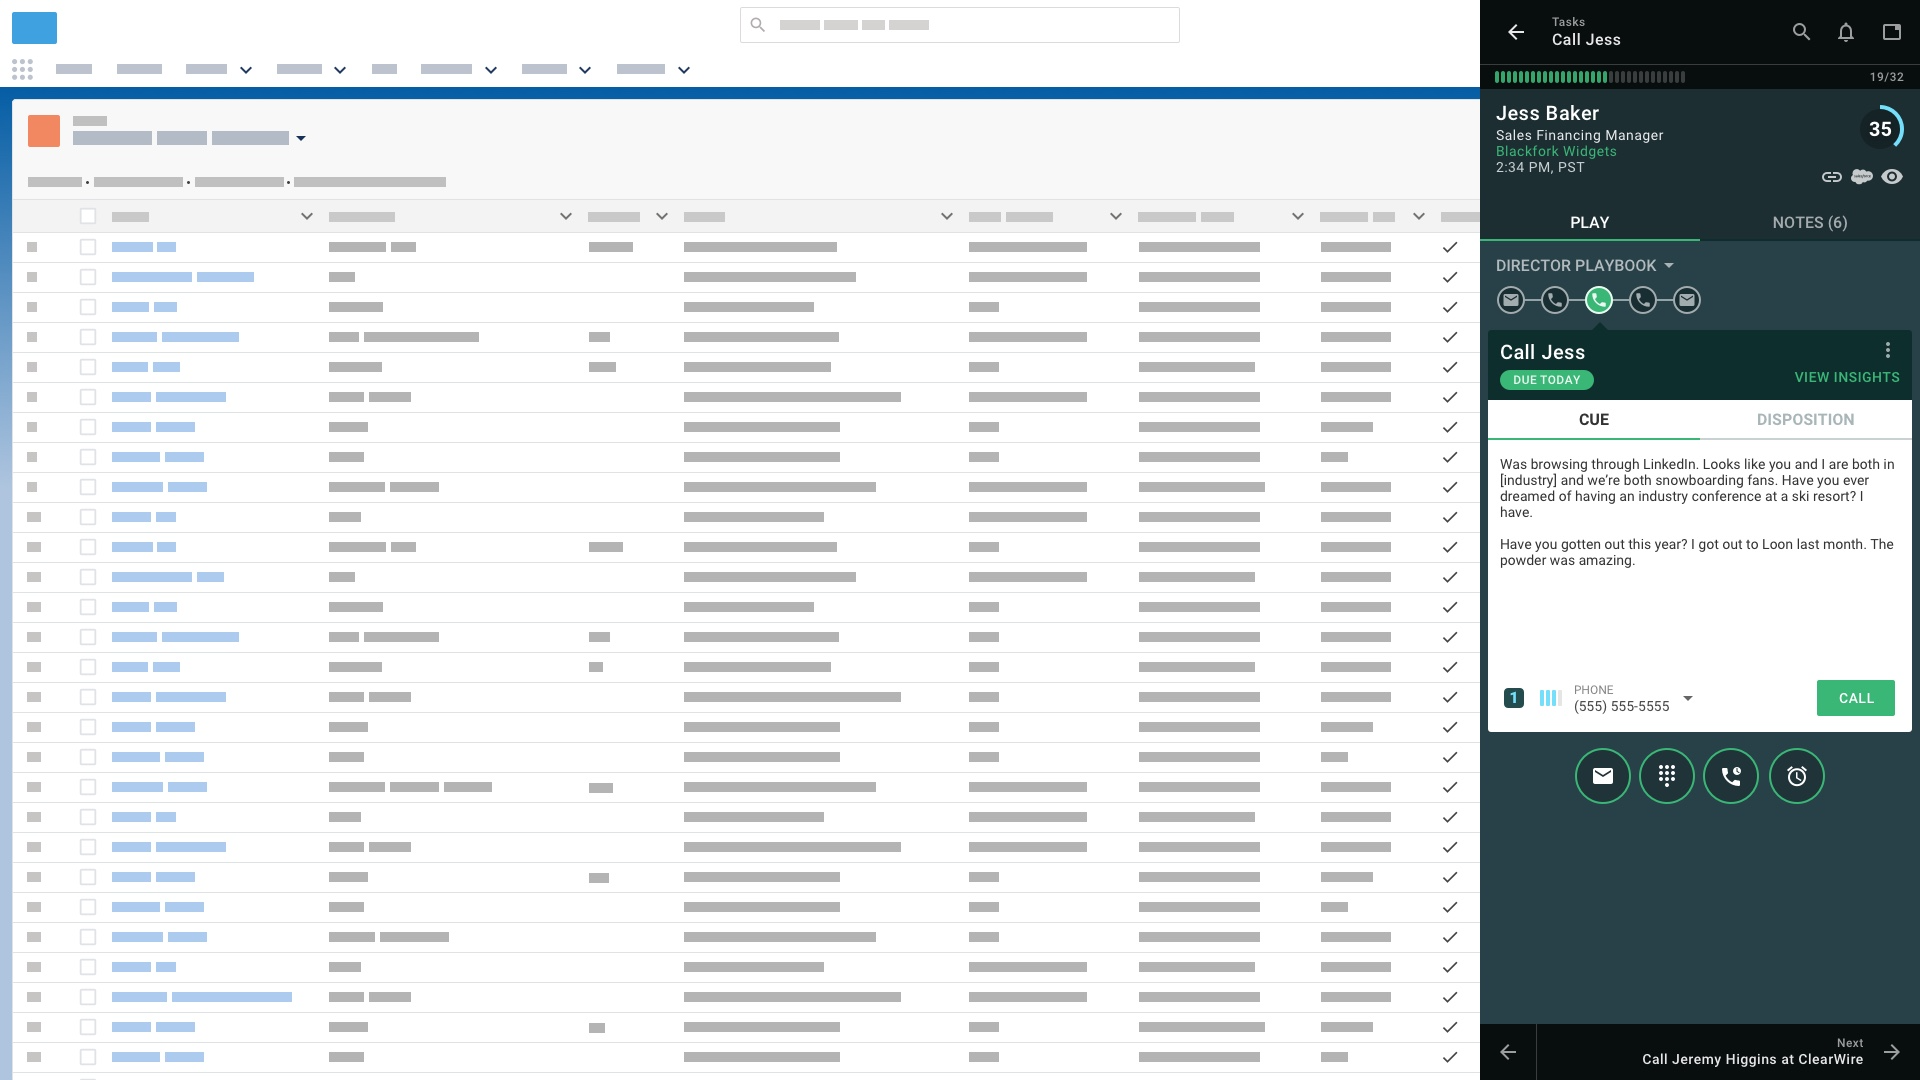Open the second column header chevron
Screen dimensions: 1920x1080
pyautogui.click(x=566, y=216)
